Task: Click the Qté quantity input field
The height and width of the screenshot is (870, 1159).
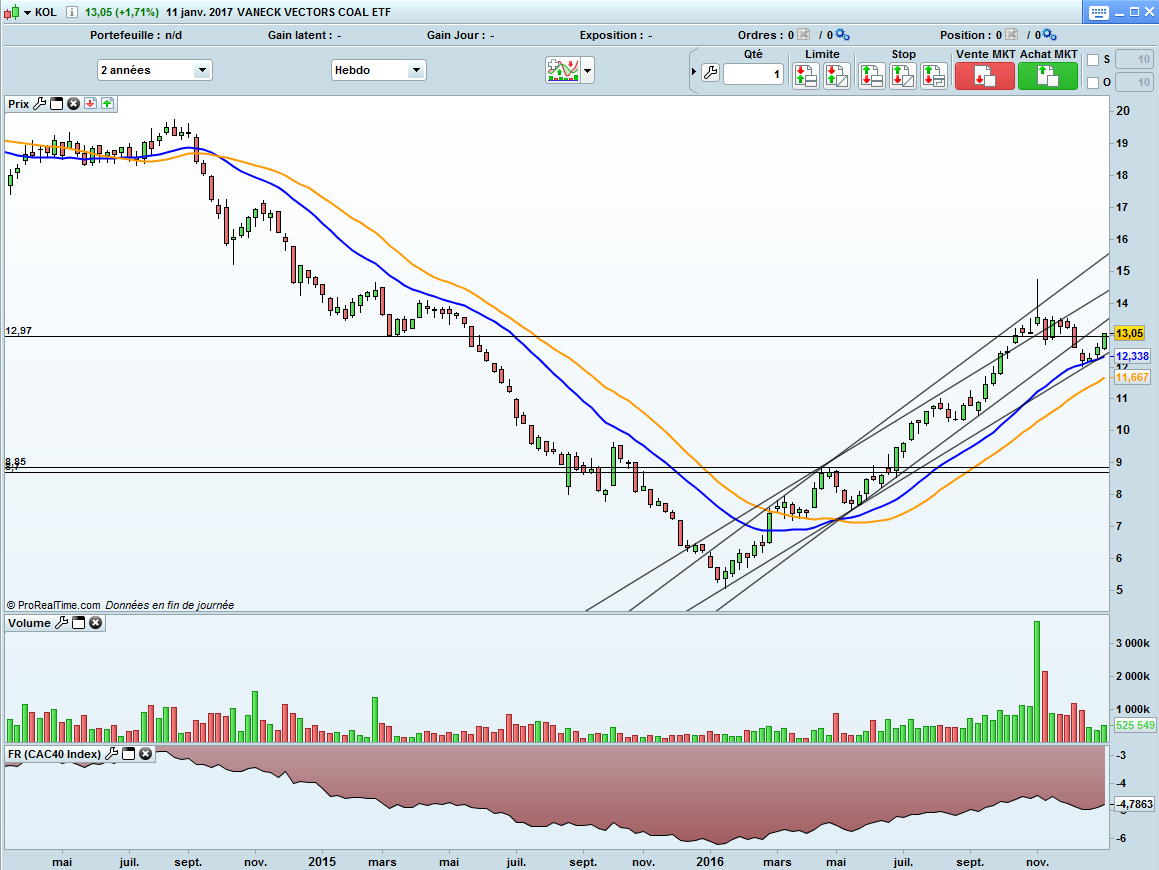Action: click(x=753, y=74)
